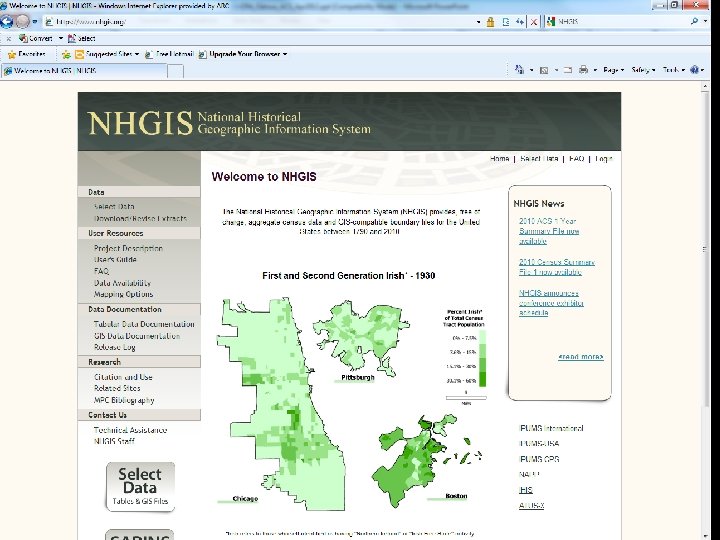
Task: Select the Welcome to NHGIS browser tab
Action: pyautogui.click(x=84, y=71)
